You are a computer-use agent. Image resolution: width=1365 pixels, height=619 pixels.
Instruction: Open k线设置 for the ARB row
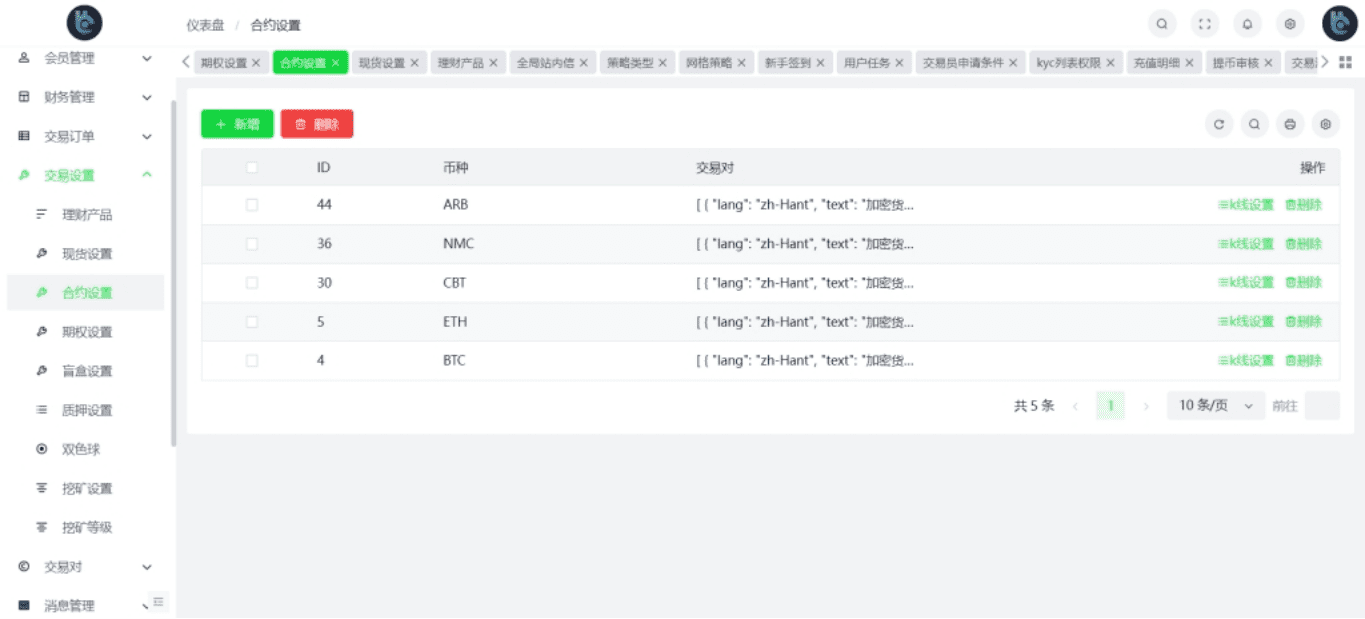pos(1246,205)
